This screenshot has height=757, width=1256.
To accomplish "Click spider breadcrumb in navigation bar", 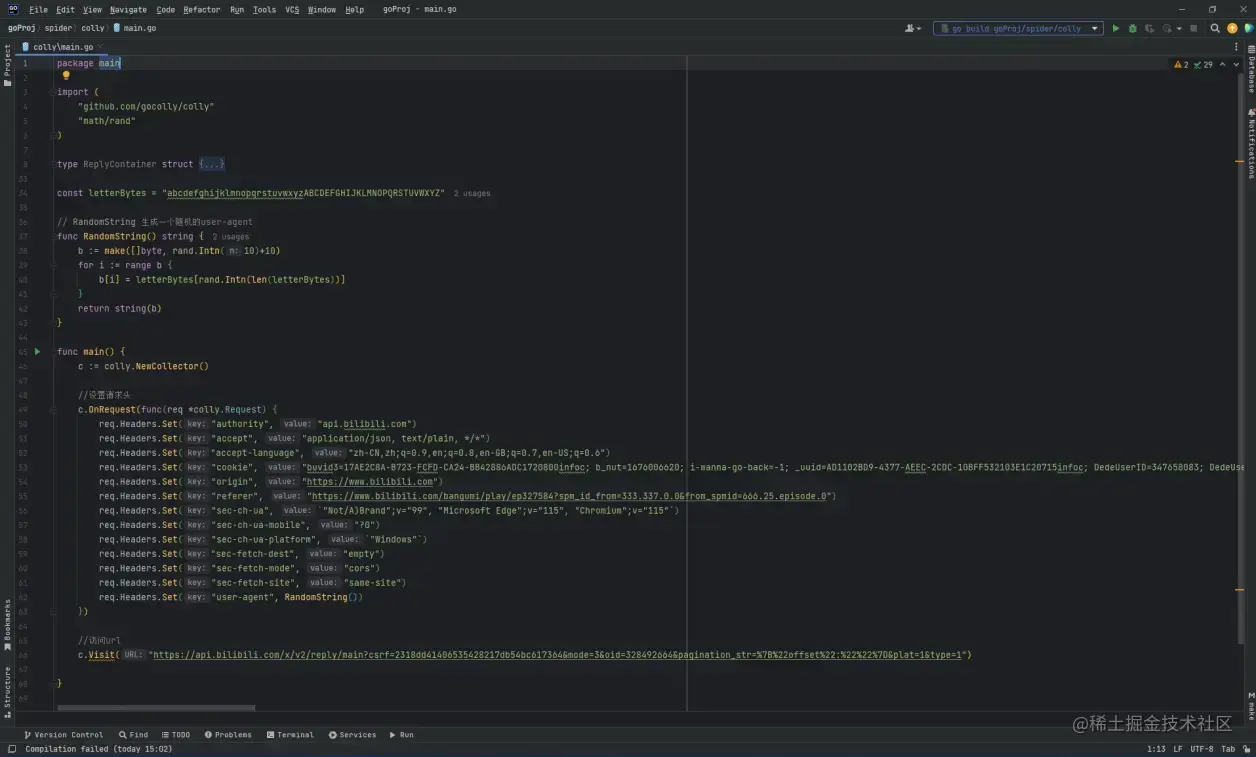I will click(x=58, y=28).
